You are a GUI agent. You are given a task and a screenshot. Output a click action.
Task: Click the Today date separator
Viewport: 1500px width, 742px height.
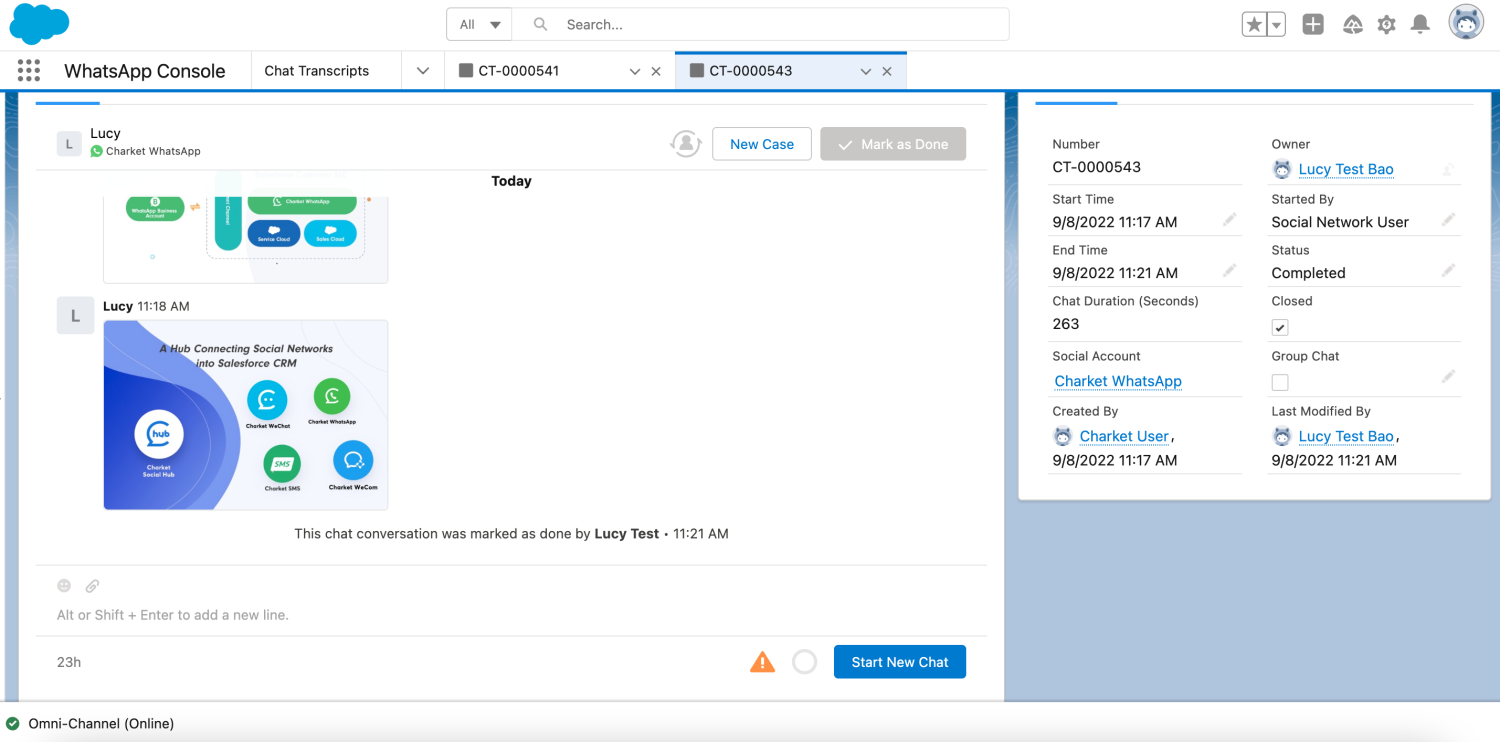(511, 181)
